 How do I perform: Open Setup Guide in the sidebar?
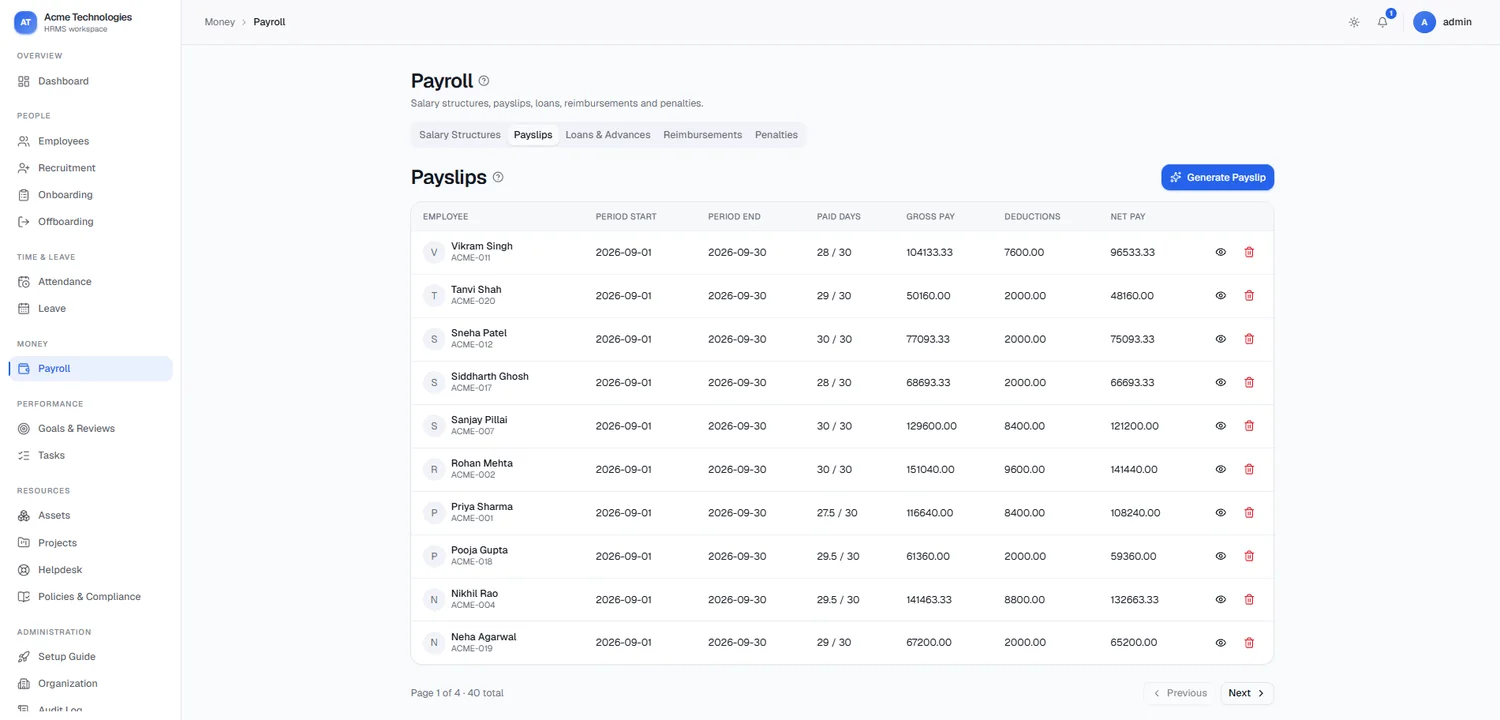(x=90, y=657)
